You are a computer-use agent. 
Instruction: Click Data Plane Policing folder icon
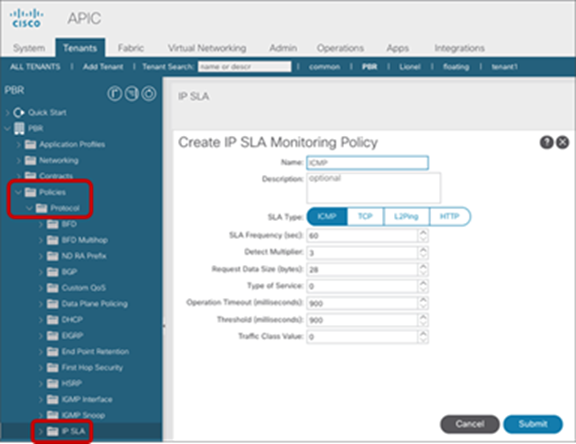(x=53, y=304)
